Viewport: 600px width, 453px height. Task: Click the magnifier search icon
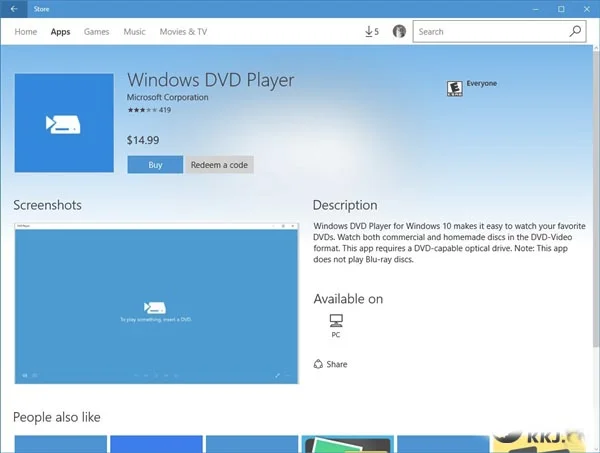[575, 31]
